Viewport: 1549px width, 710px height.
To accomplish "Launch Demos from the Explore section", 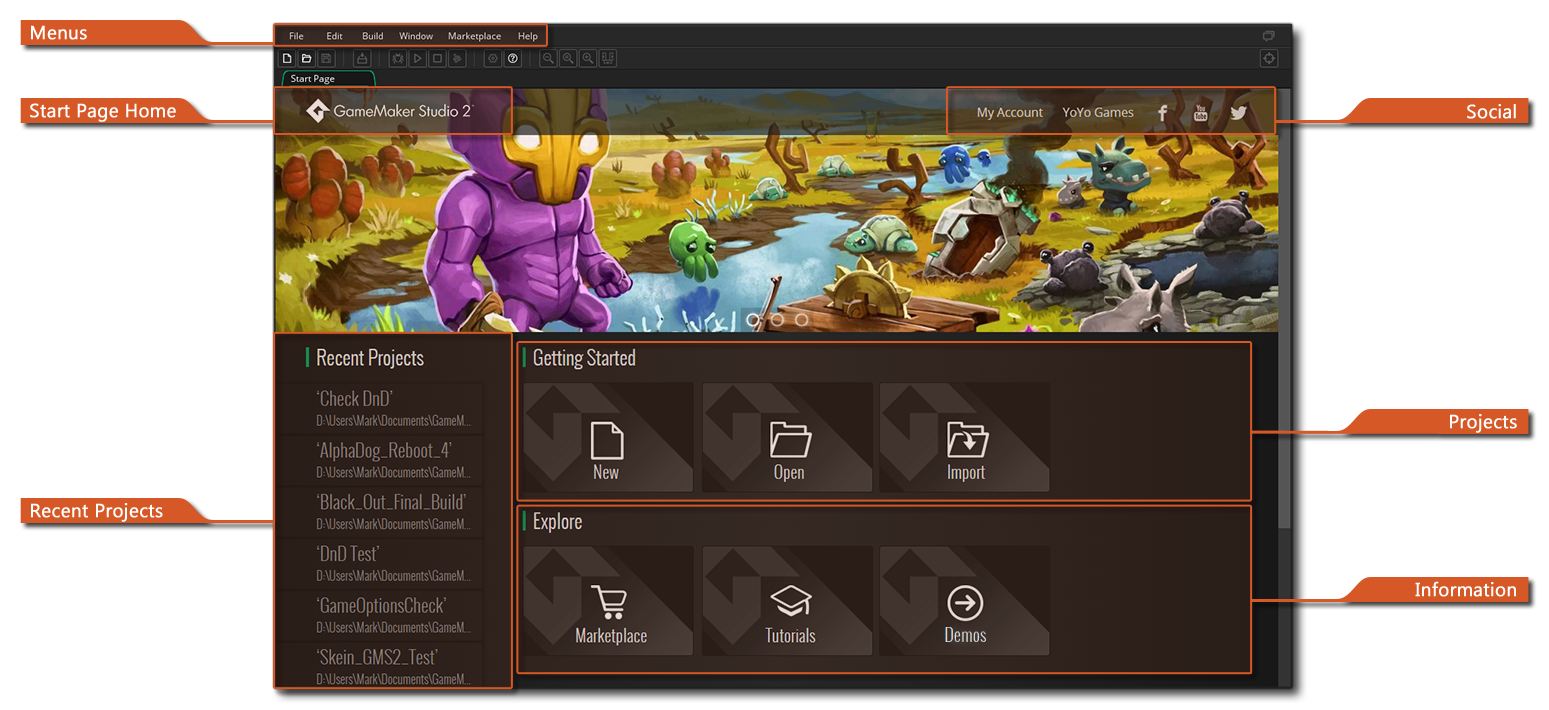I will click(963, 601).
